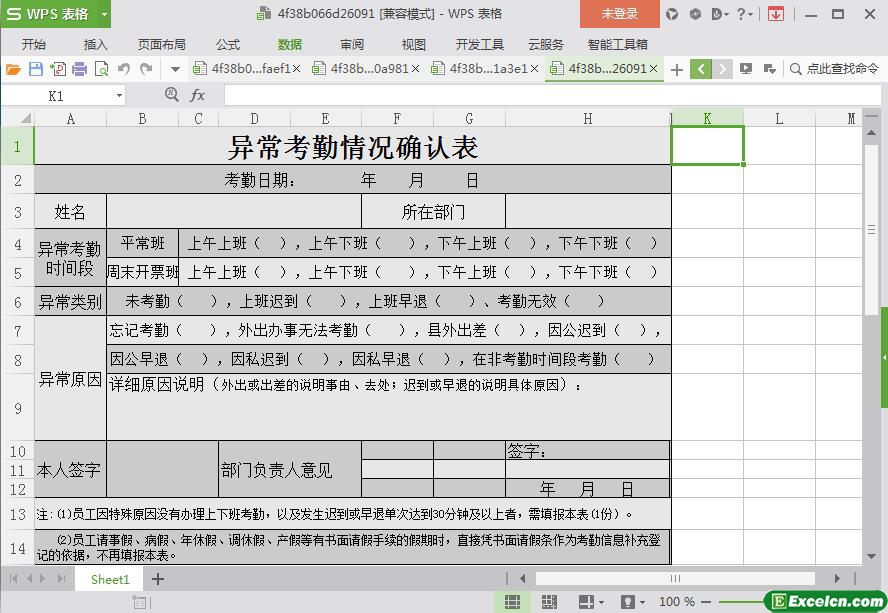Viewport: 888px width, 613px height.
Task: Click the save icon in quick toolbar
Action: (35, 69)
